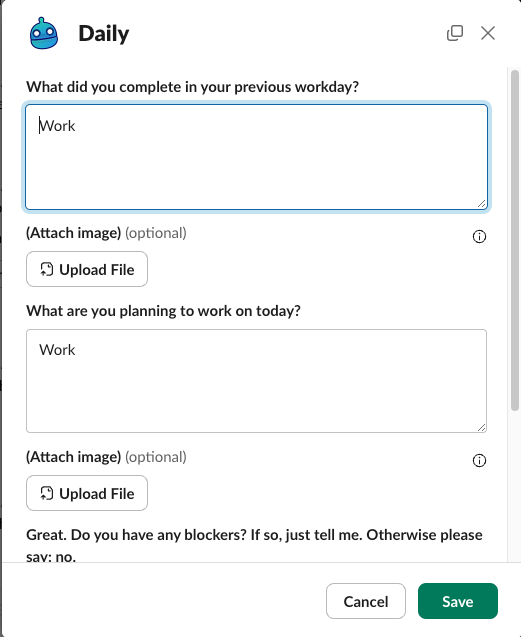Save the Daily standup answers
The height and width of the screenshot is (637, 521).
tap(458, 601)
